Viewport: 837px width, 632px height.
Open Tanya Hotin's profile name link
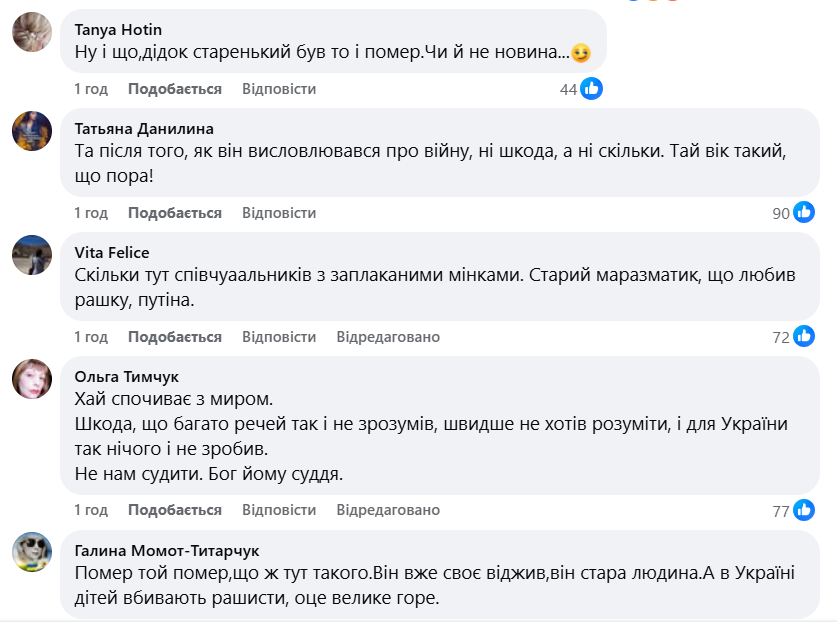click(118, 29)
